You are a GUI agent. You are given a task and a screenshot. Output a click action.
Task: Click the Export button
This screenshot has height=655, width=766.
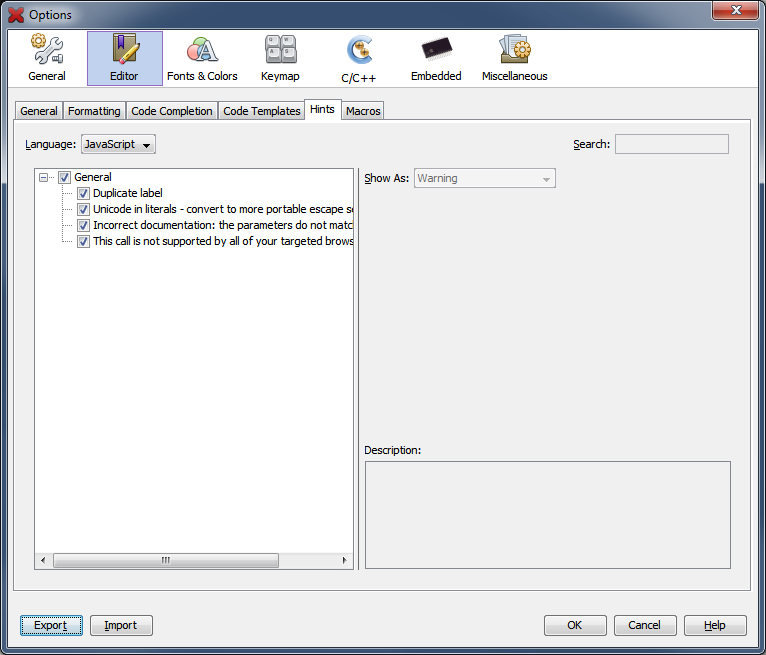[51, 626]
